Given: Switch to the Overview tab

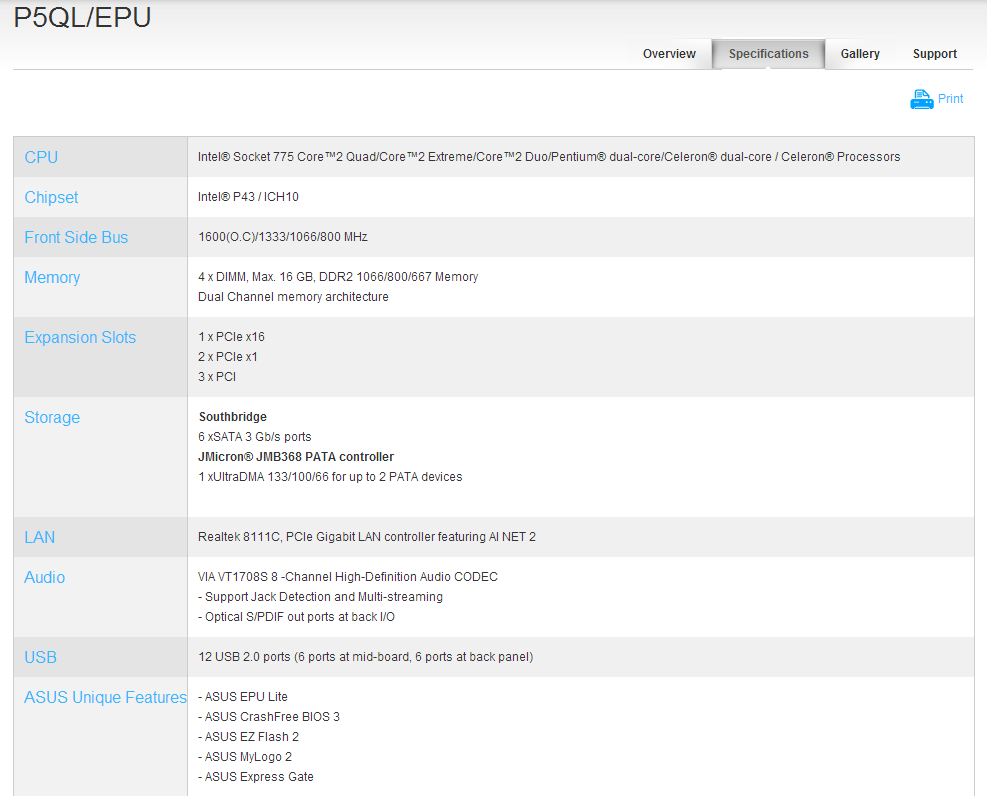Looking at the screenshot, I should [x=669, y=54].
